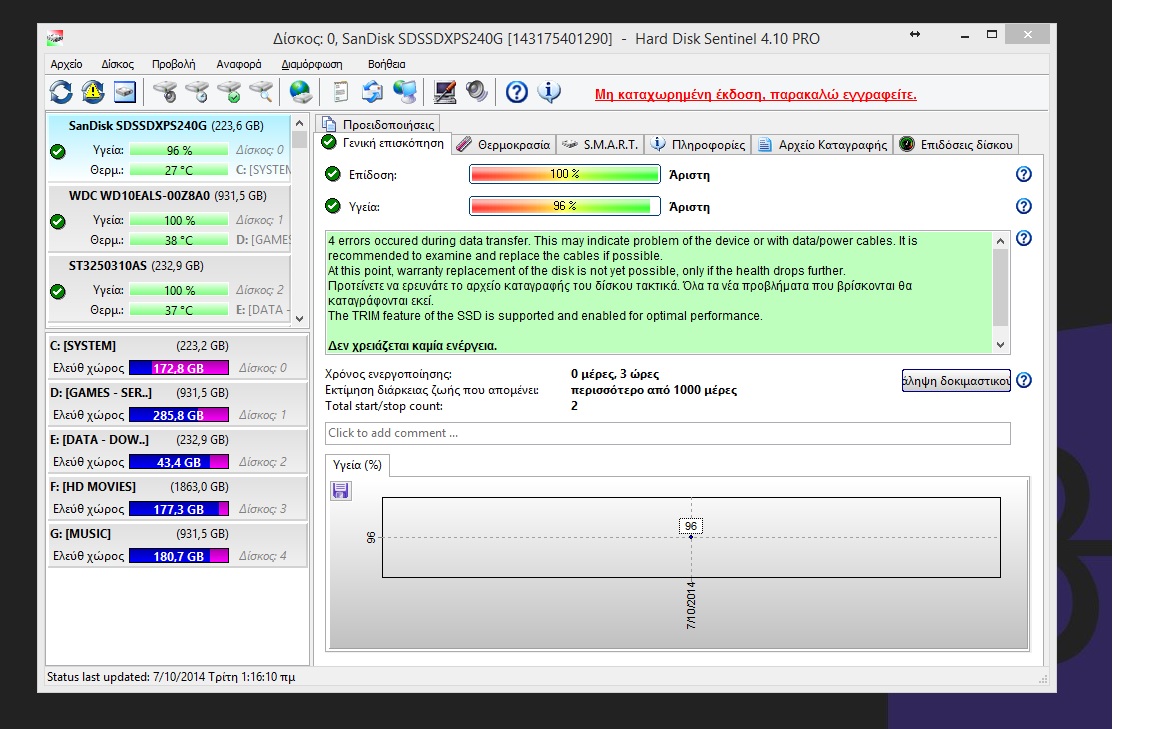
Task: Select the E: [DATA - DOW..] volume
Action: click(176, 450)
